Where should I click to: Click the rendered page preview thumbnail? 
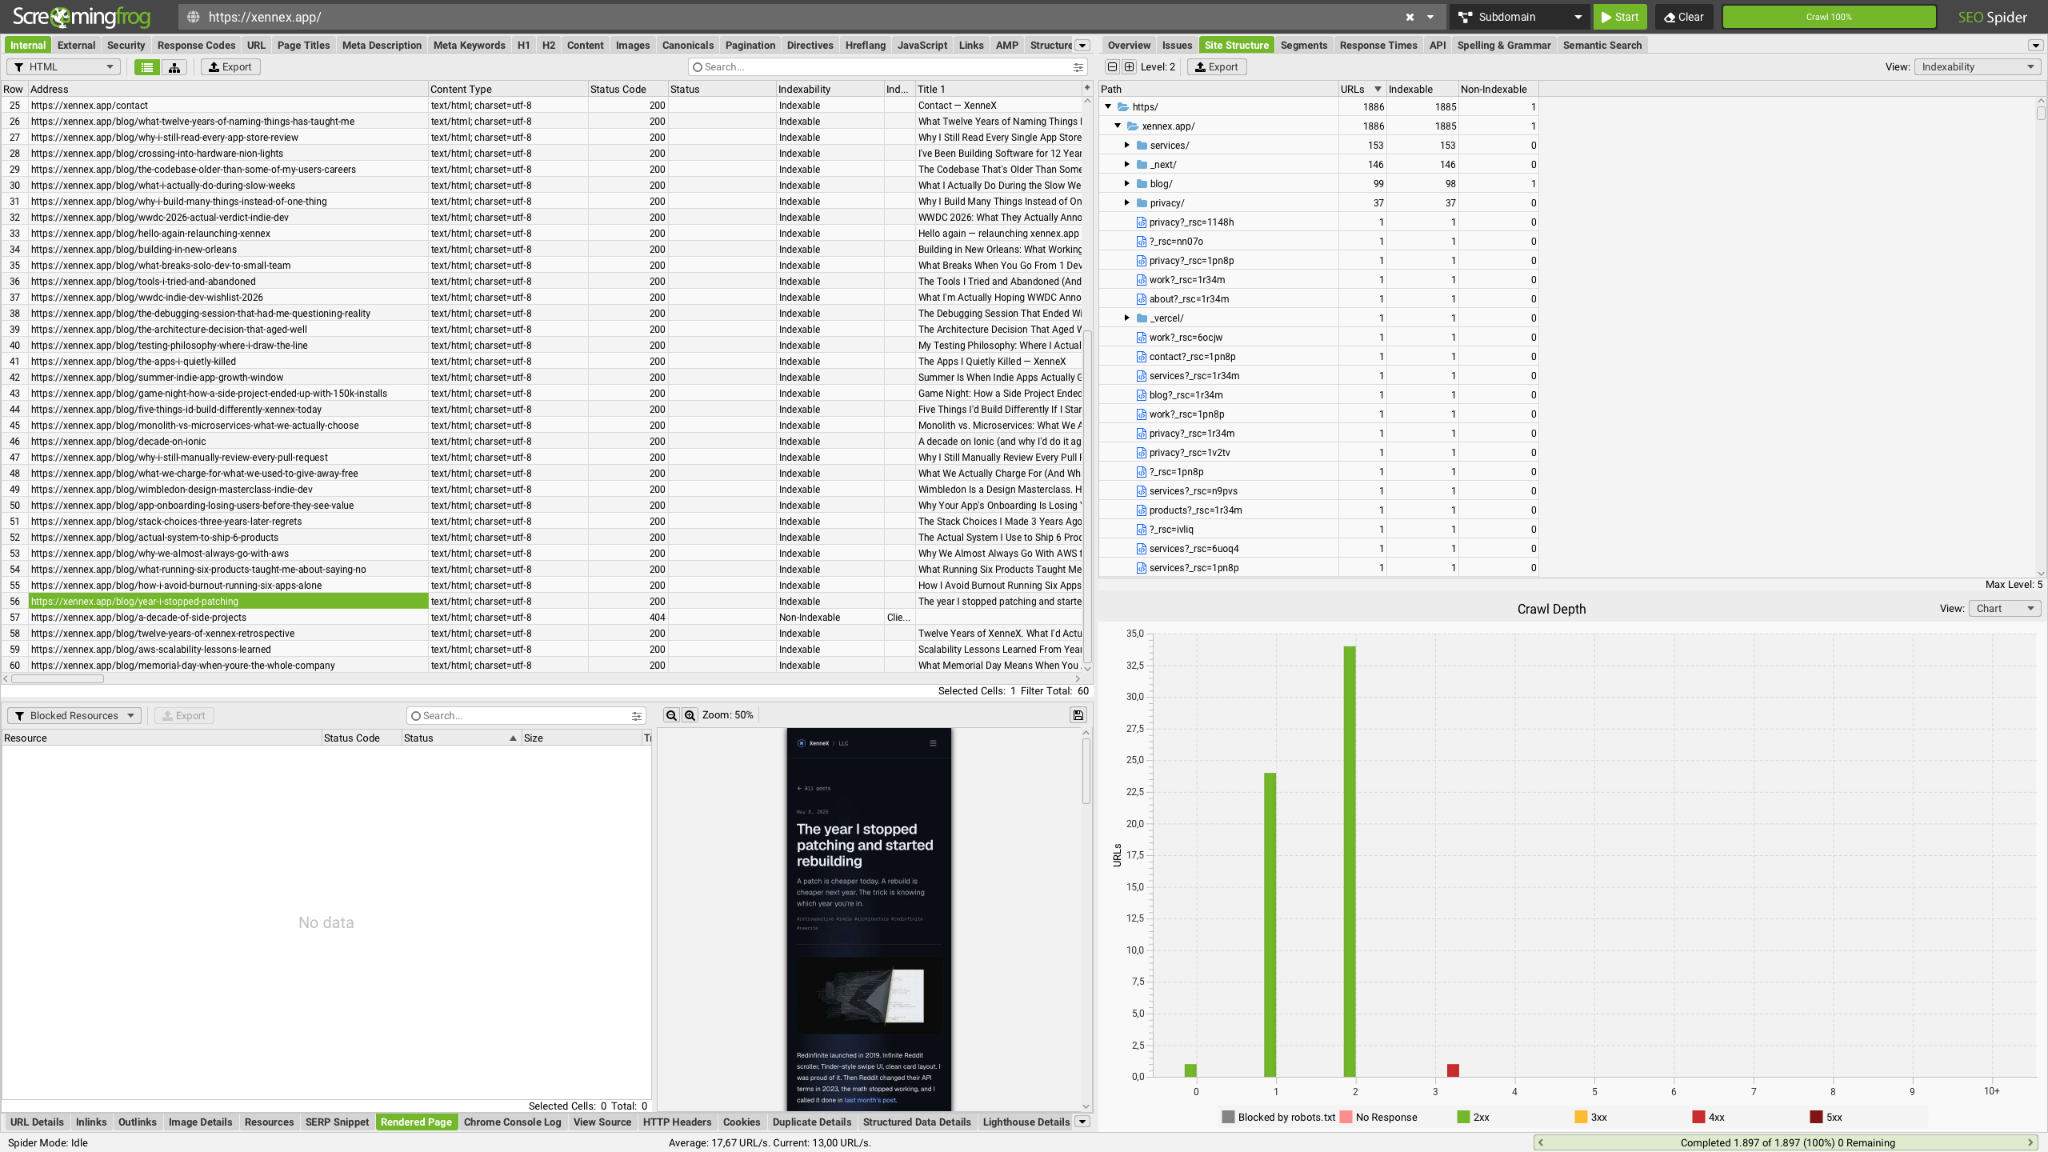[868, 919]
